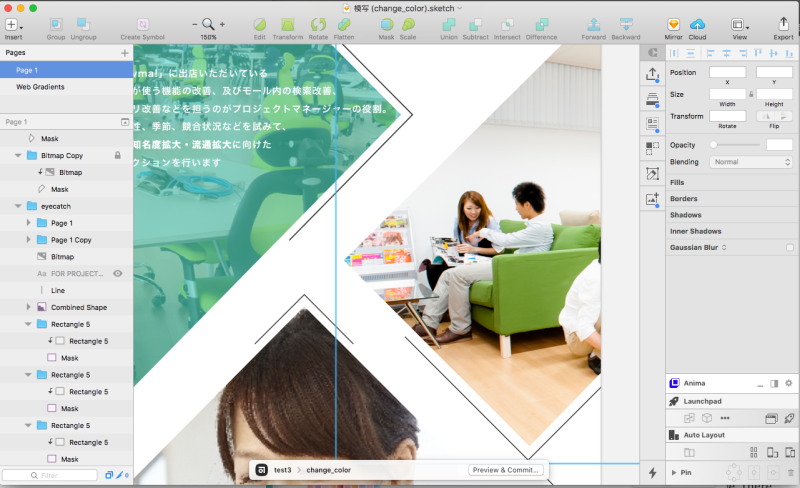Image resolution: width=800 pixels, height=488 pixels.
Task: Expand the Page 1 Copy folder
Action: tap(29, 239)
